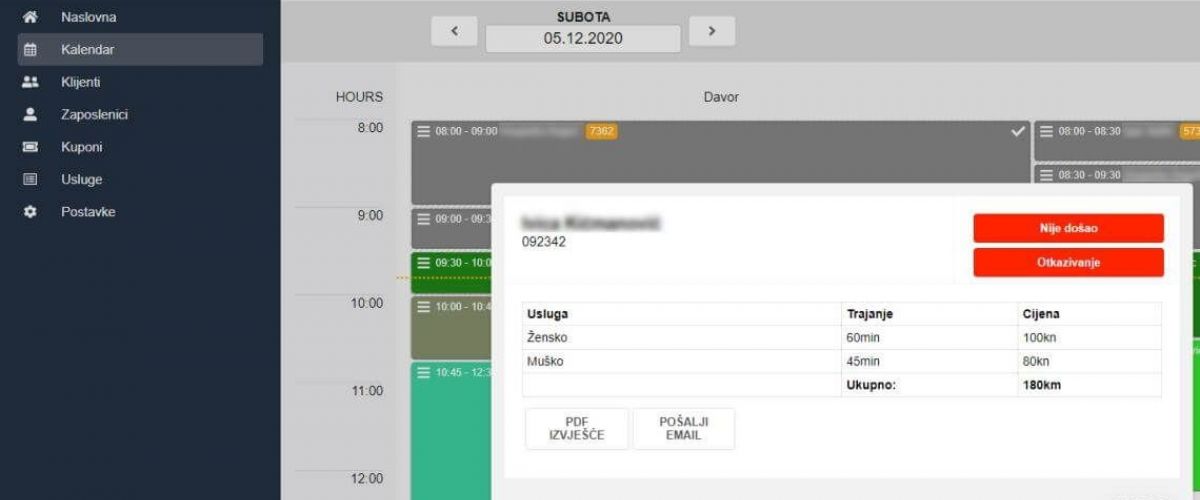Screen dimensions: 1200x500
Task: Click the Zaposlenici person icon
Action: tap(30, 115)
